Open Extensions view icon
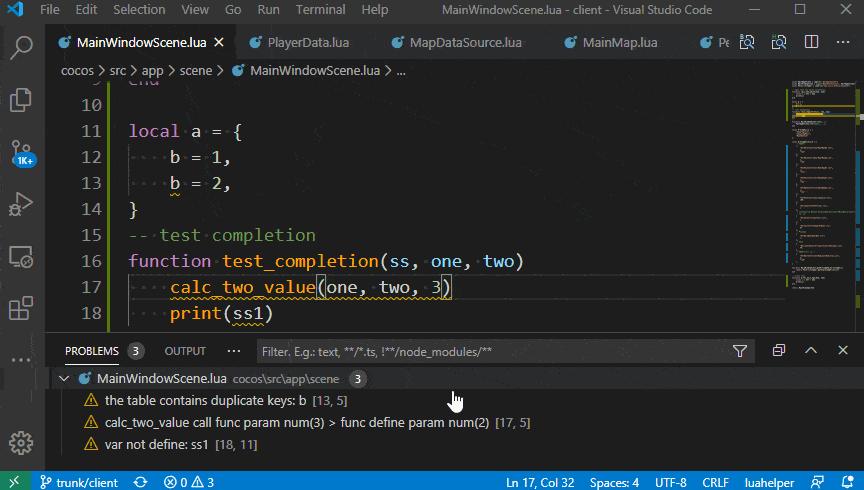The width and height of the screenshot is (864, 490). pos(21,308)
